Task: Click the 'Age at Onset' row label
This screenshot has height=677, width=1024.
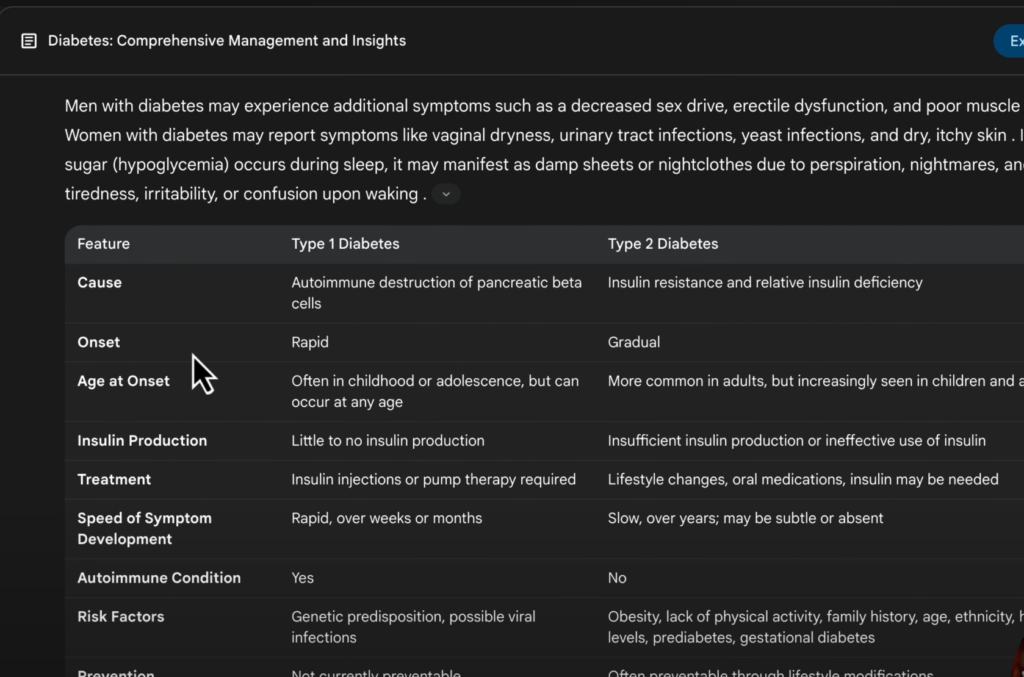Action: tap(123, 381)
